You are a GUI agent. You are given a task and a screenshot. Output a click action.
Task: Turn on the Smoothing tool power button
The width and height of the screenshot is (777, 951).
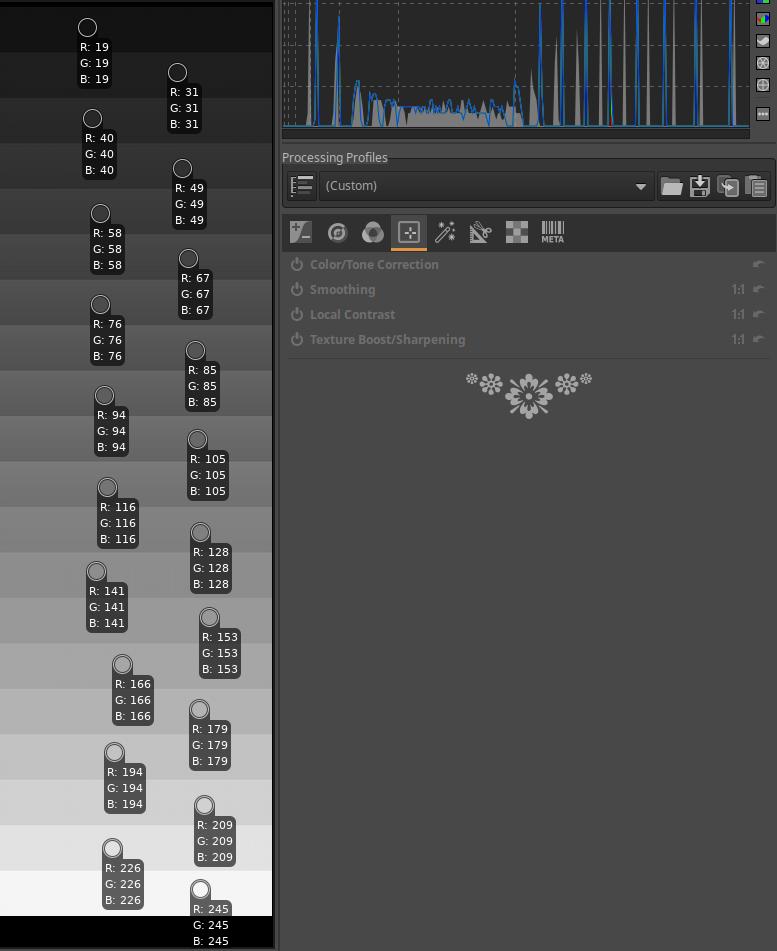pos(297,290)
